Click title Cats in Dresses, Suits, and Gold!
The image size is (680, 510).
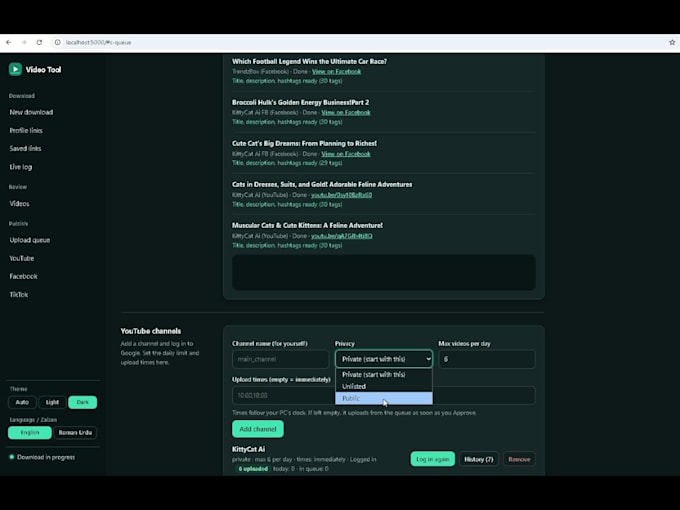[x=322, y=185]
